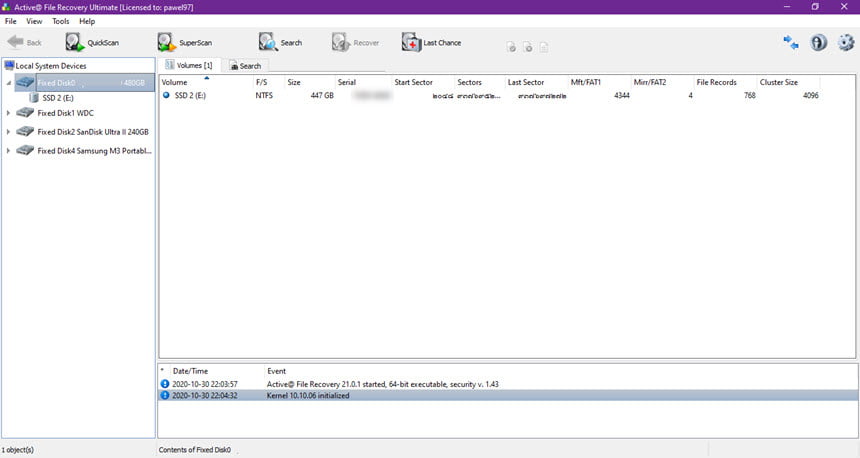Open the info (i) icon
This screenshot has height=458, width=860.
[818, 42]
